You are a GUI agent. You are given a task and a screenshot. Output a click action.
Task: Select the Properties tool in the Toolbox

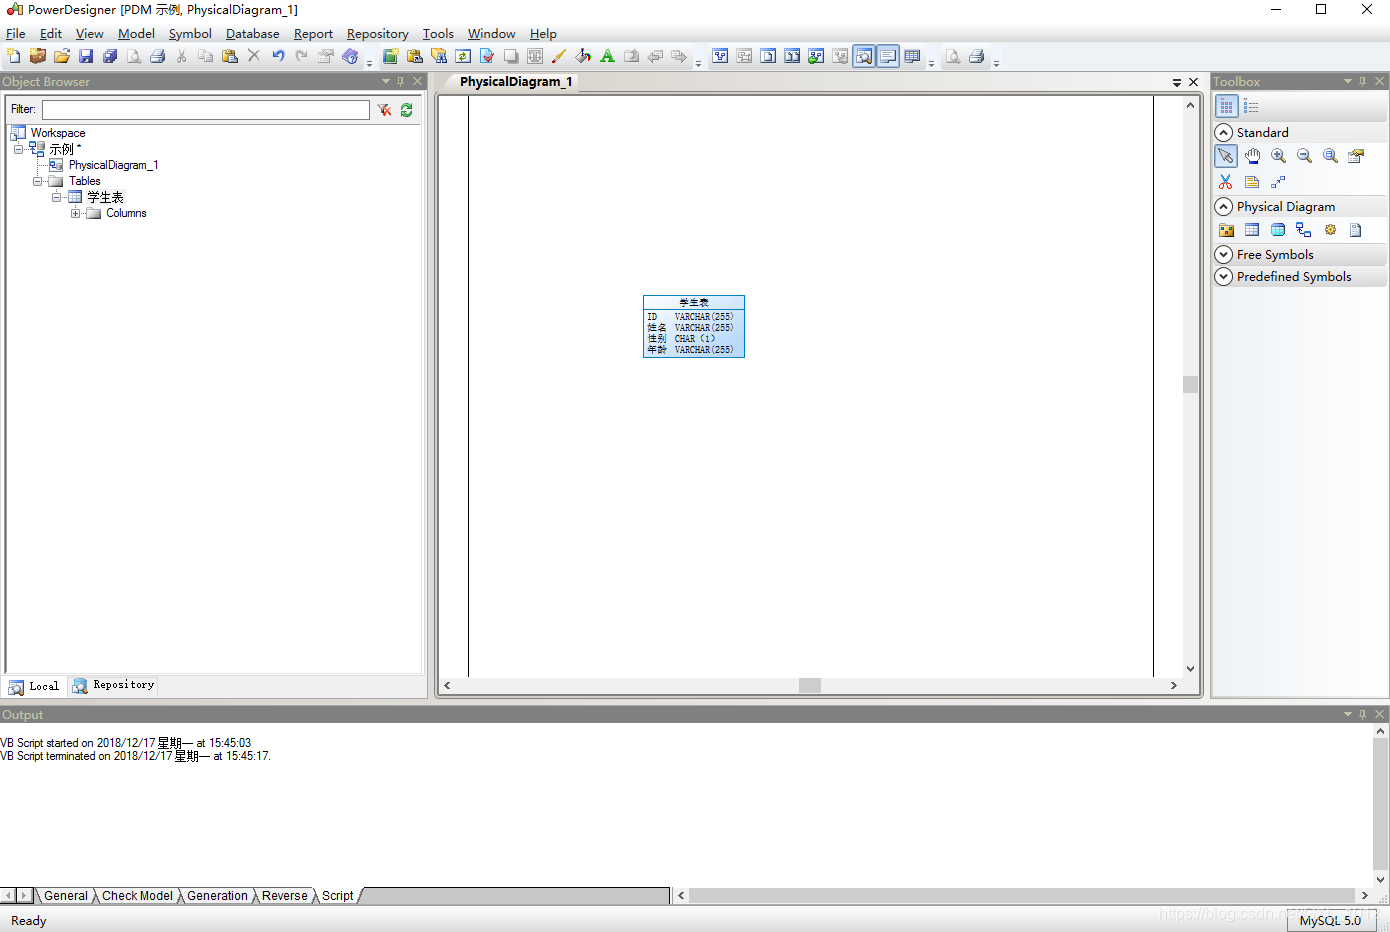1356,156
